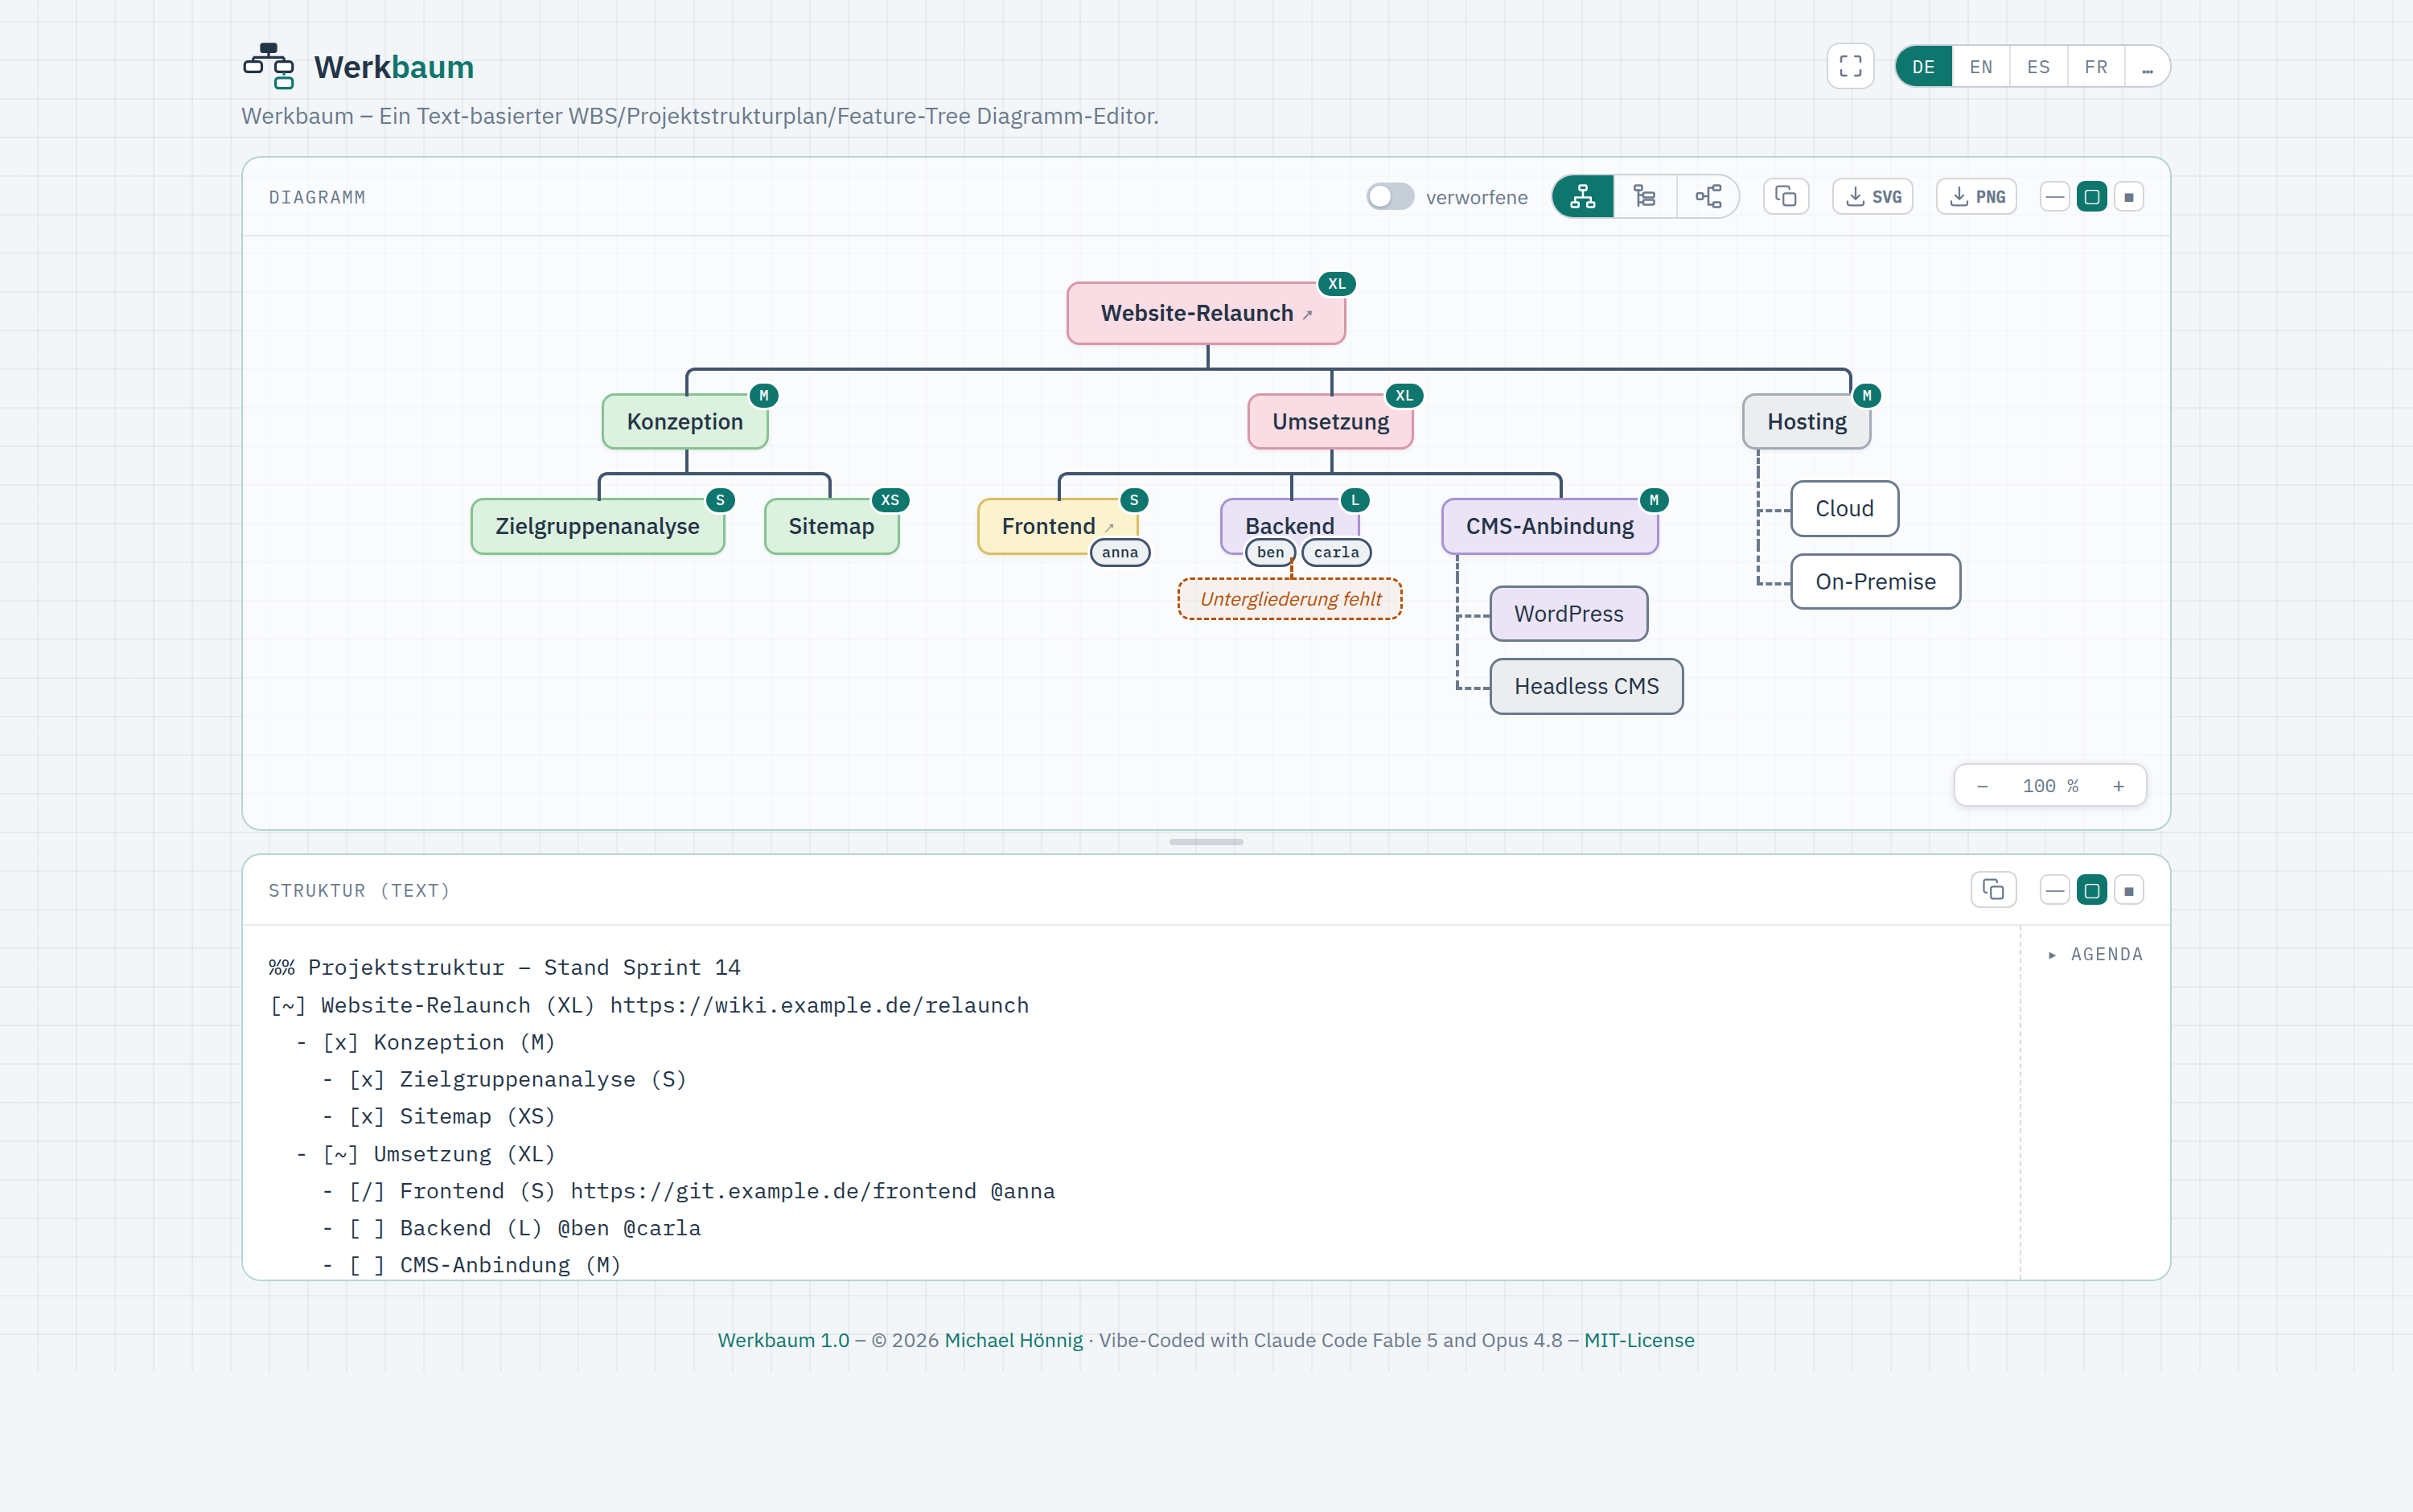Select the Konzeption node
The height and width of the screenshot is (1512, 2413).
685,421
